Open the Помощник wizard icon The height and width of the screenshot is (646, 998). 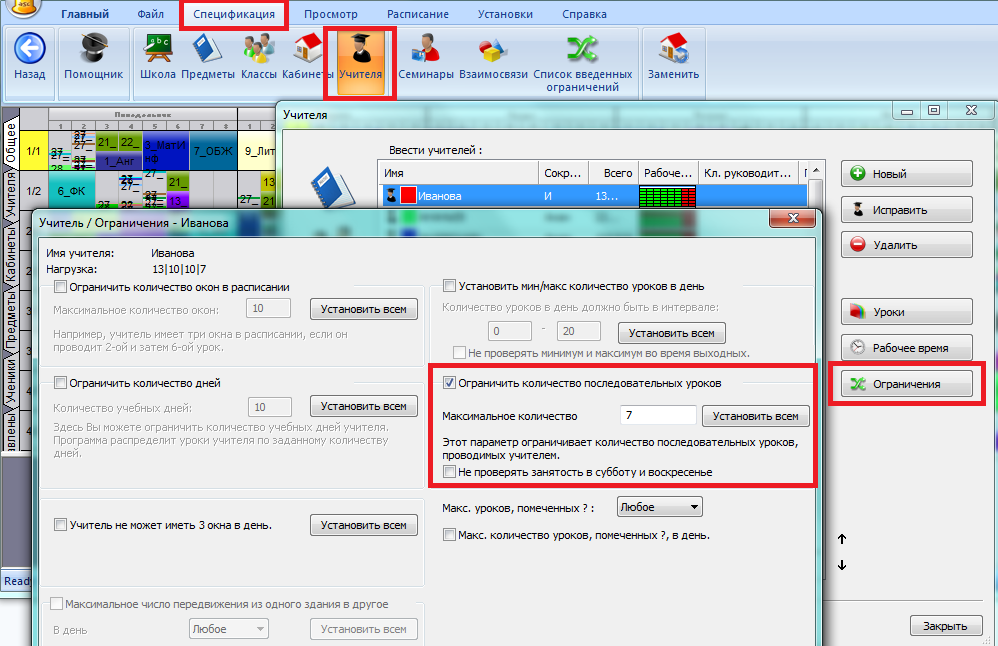[x=93, y=50]
